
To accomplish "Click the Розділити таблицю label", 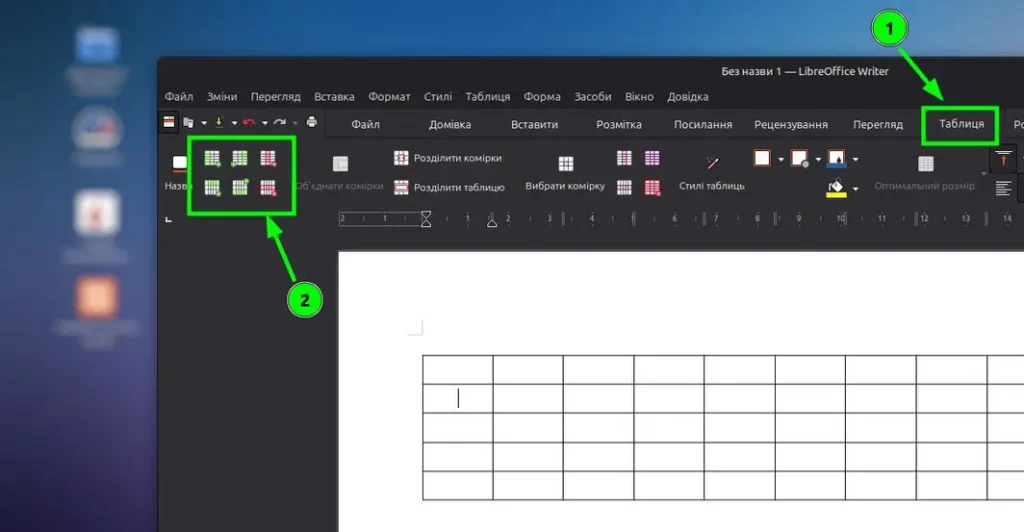I will tap(459, 187).
